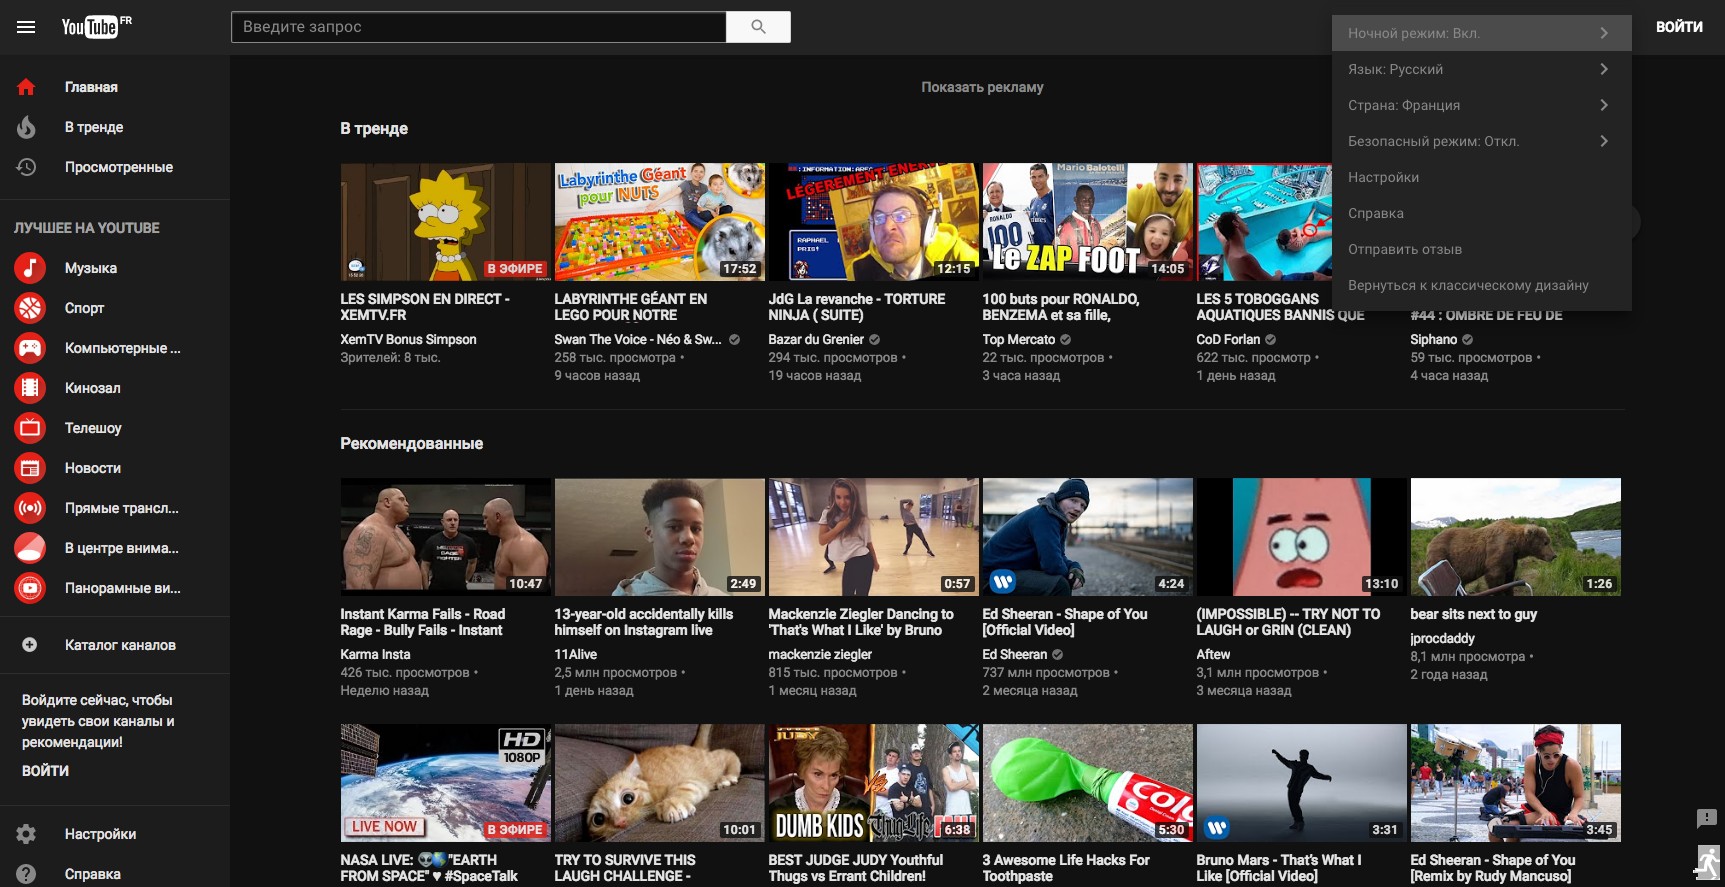Expand the language selection submenu

[1480, 69]
